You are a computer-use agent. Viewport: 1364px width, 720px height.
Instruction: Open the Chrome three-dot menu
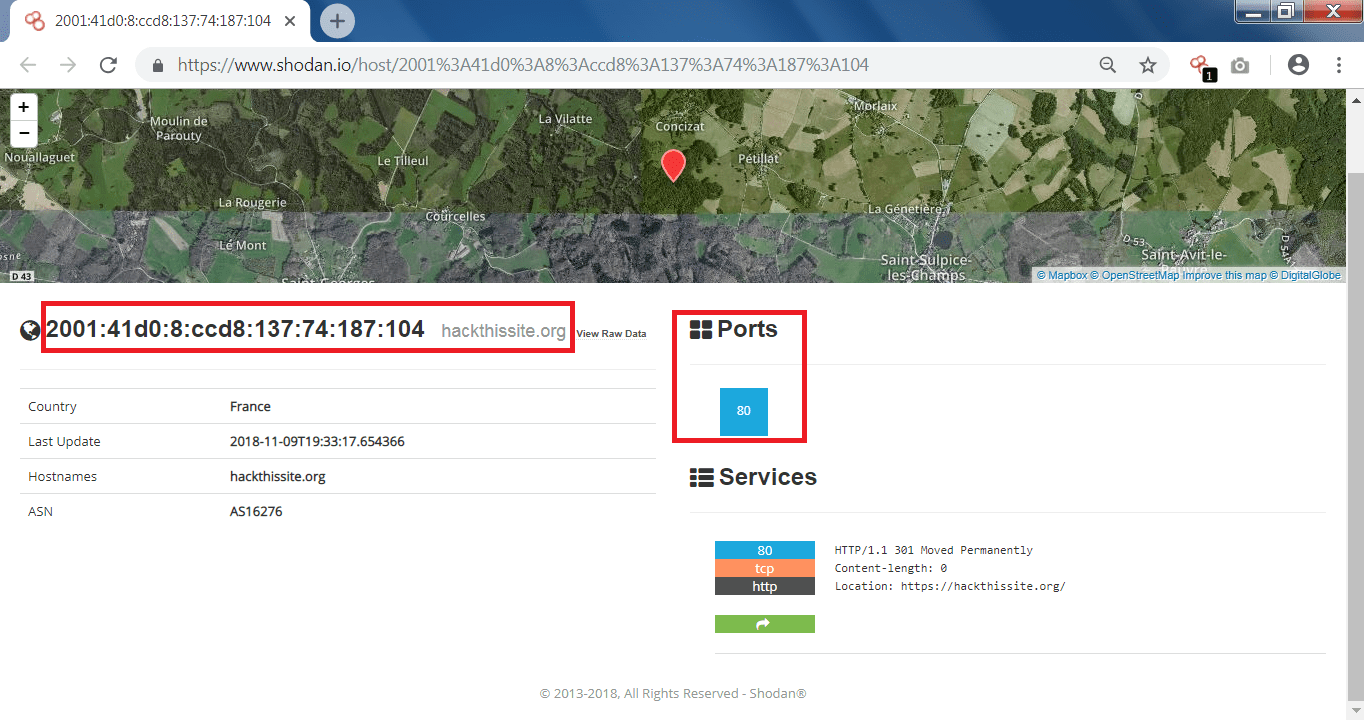(1339, 65)
